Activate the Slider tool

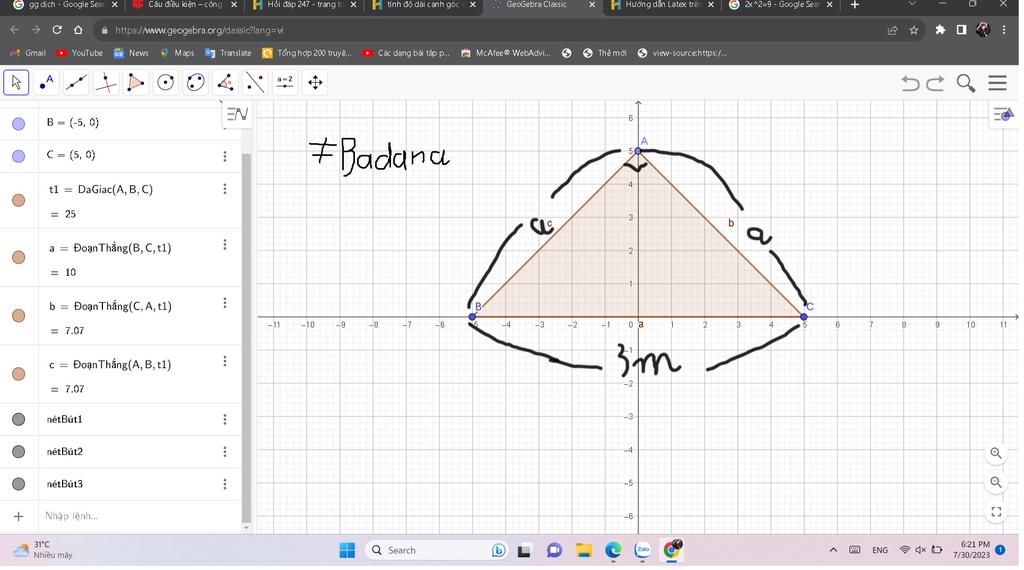[285, 83]
